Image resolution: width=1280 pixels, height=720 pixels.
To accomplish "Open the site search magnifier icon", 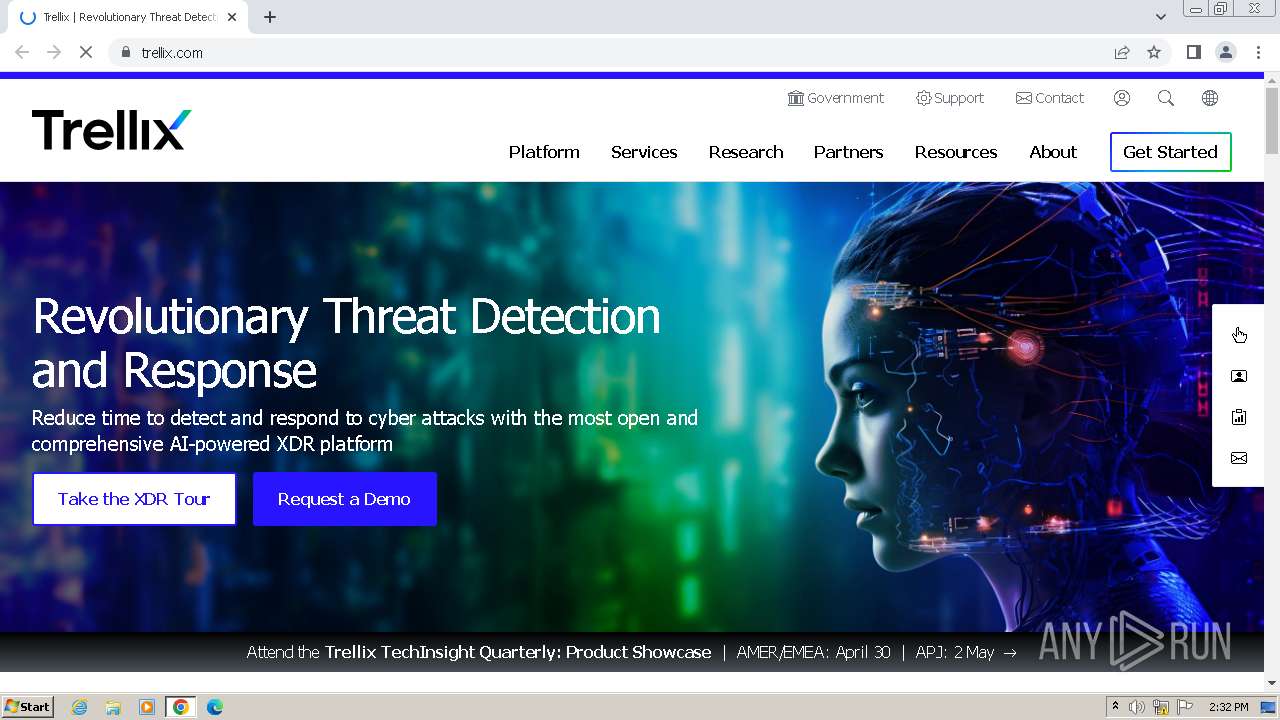I will tap(1166, 98).
